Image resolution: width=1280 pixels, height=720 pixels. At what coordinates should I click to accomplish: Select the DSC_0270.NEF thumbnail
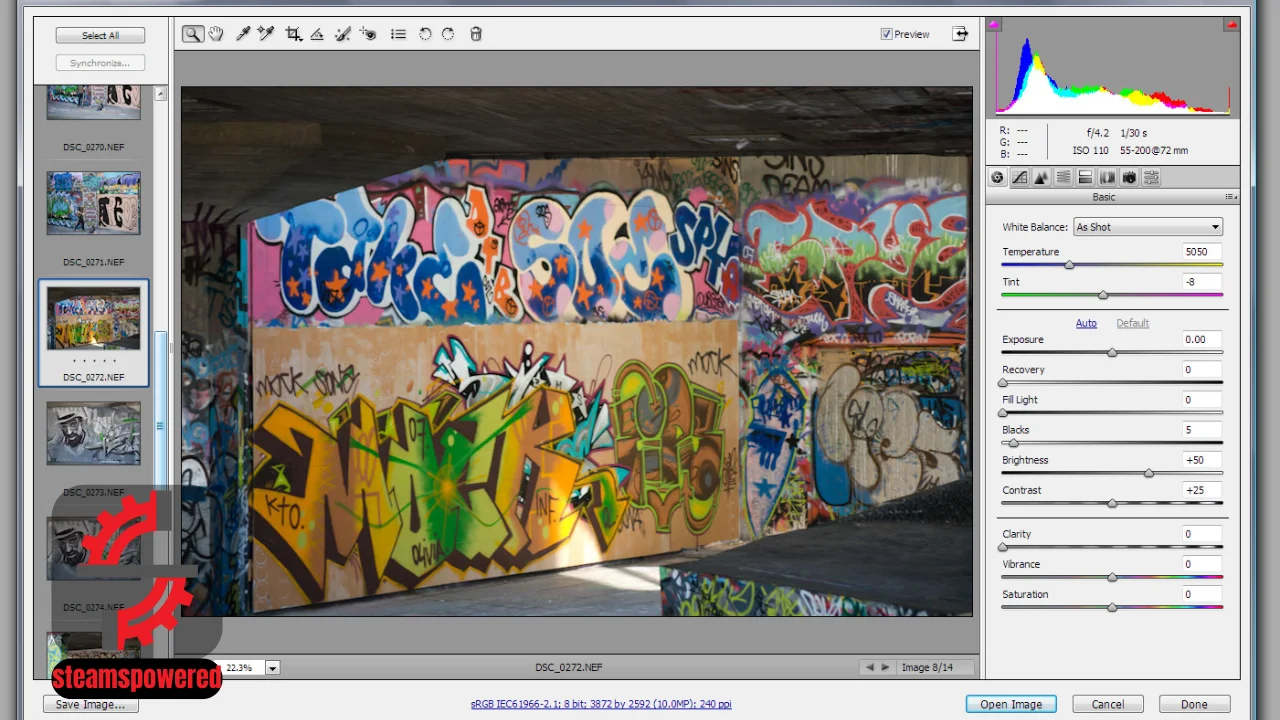(x=93, y=102)
